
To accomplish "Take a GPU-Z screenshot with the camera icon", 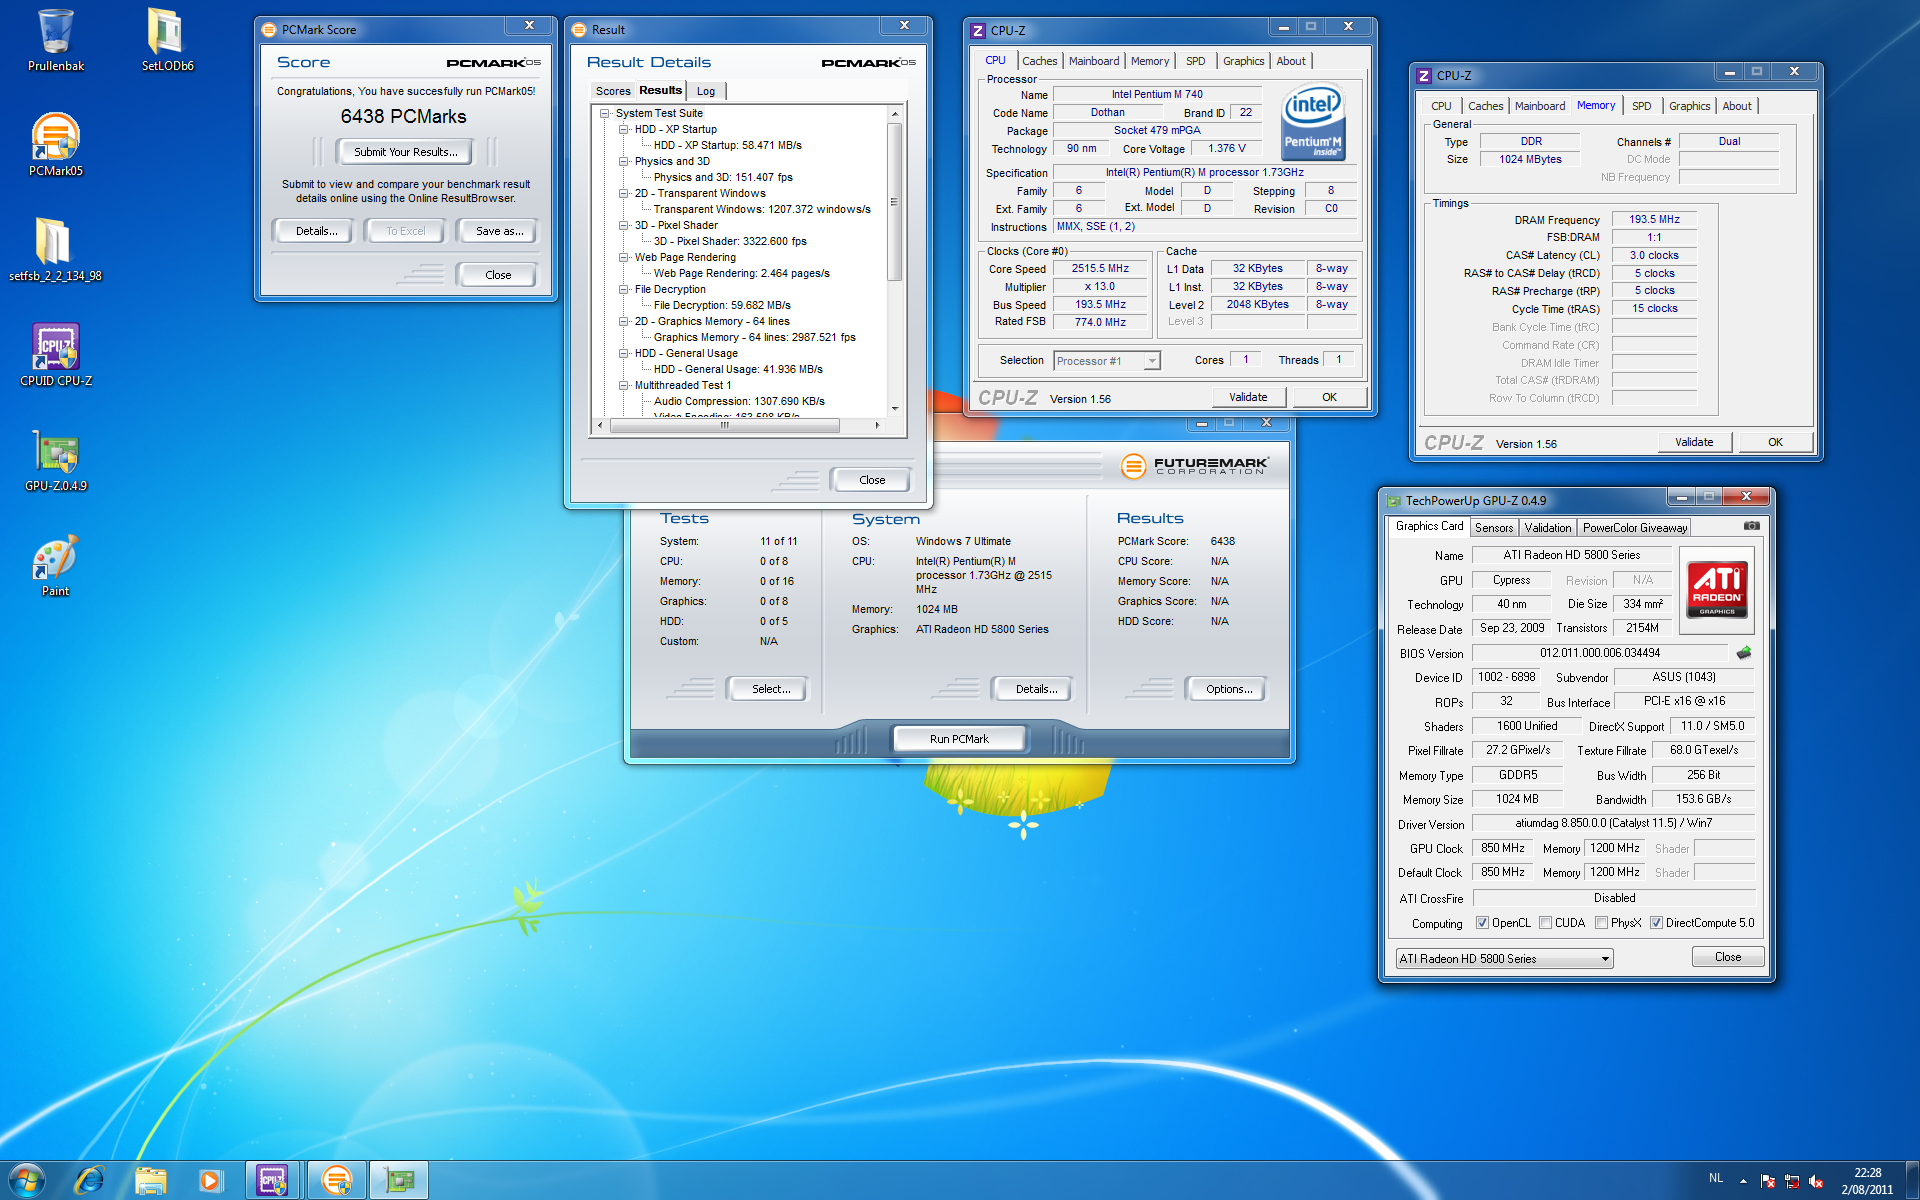I will pos(1752,526).
